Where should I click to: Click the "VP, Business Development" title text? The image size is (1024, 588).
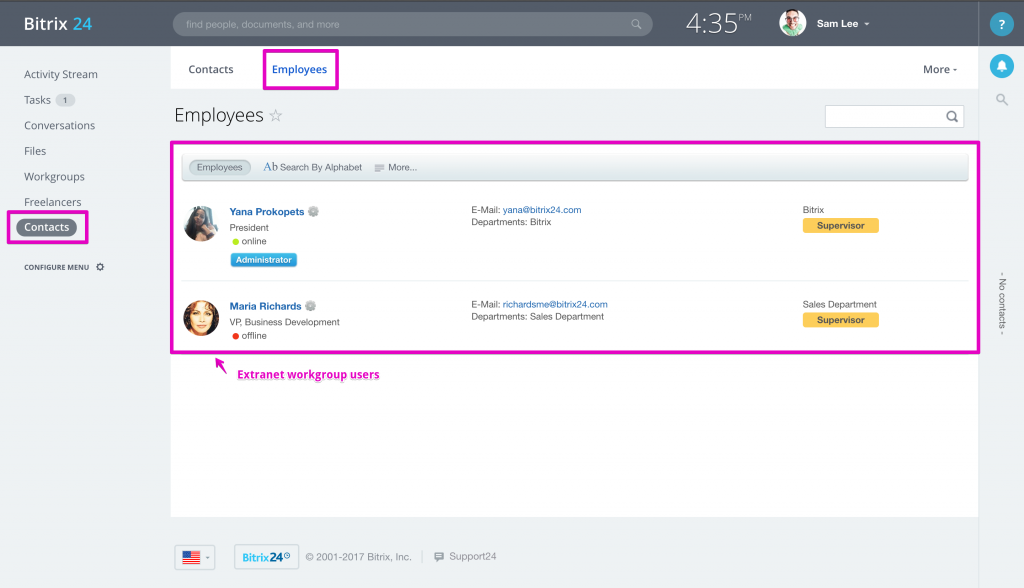click(284, 322)
